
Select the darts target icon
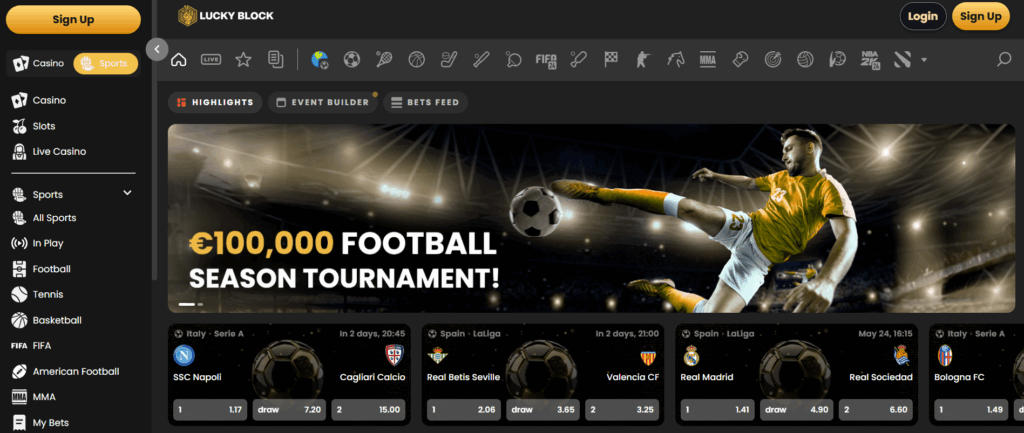pos(773,59)
